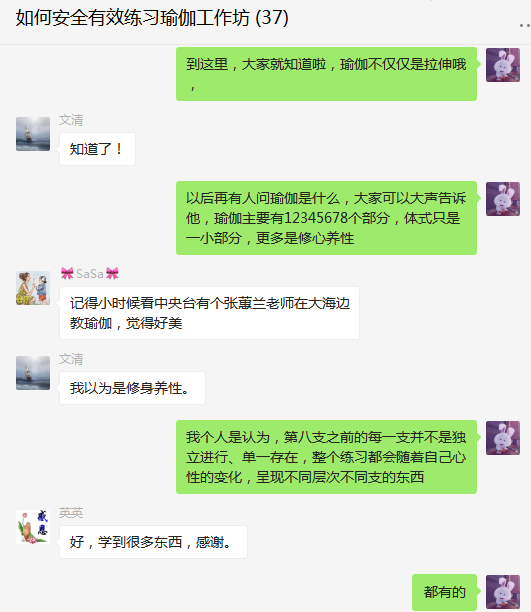Select the green bubble '都有的'
The image size is (531, 612).
point(445,592)
